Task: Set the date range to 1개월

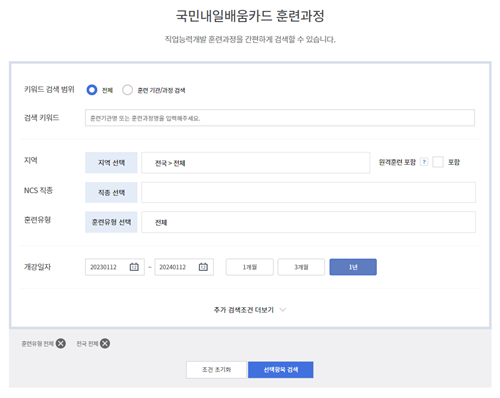Action: [250, 267]
